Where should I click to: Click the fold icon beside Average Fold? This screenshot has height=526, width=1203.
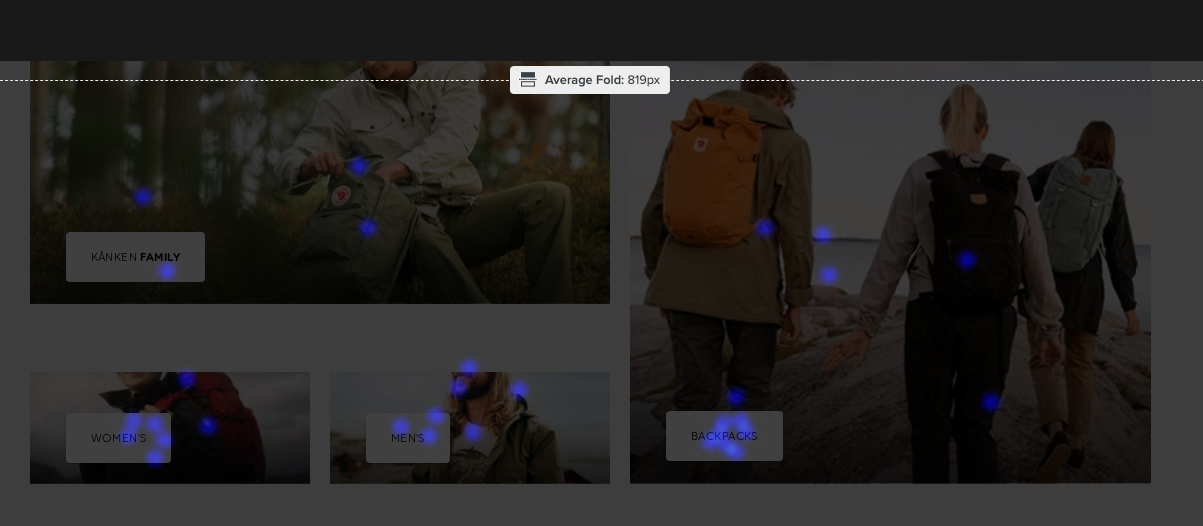[528, 80]
